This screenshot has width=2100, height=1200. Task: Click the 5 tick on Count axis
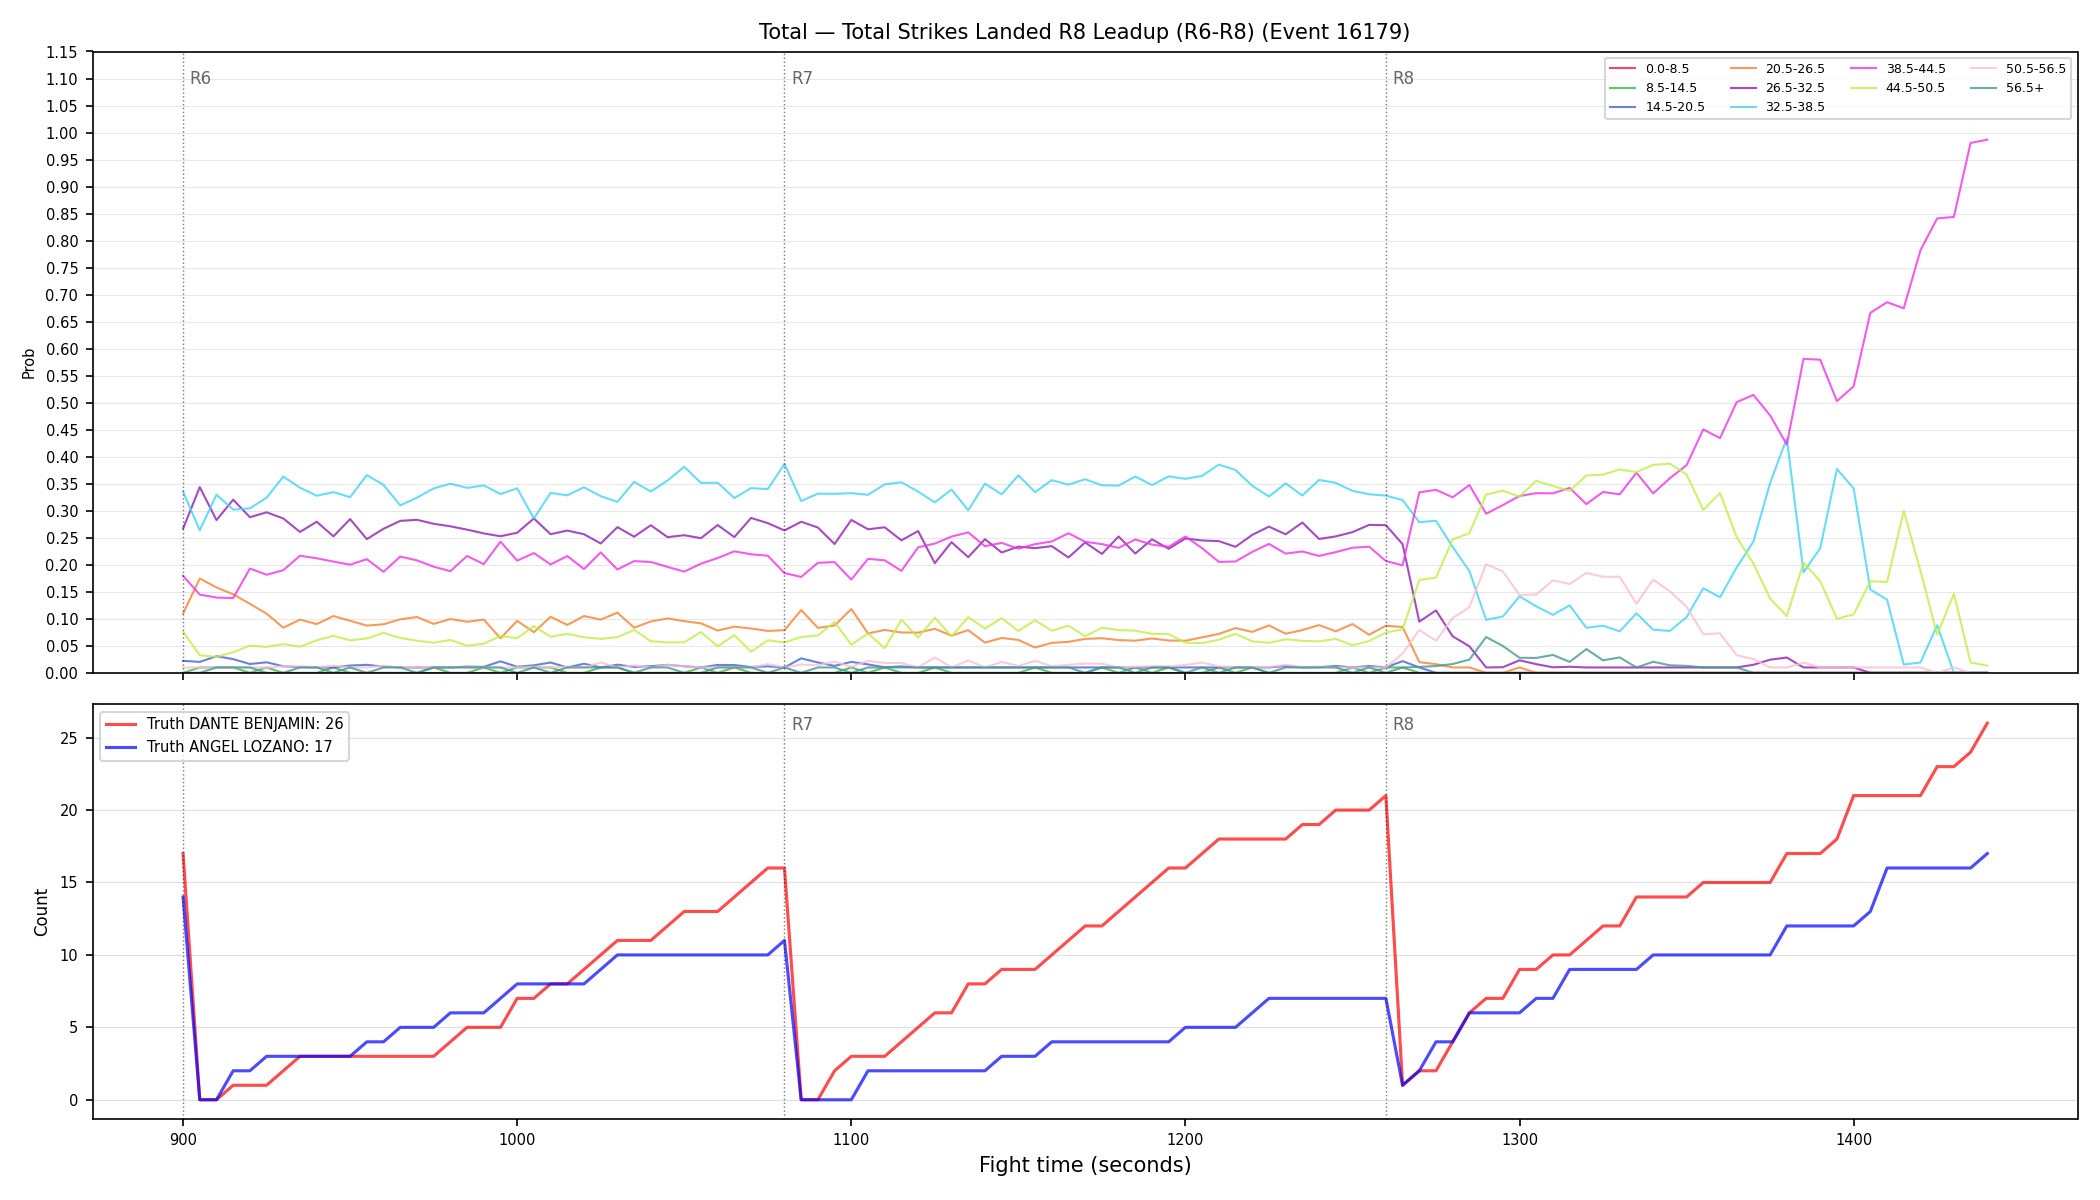(74, 1027)
